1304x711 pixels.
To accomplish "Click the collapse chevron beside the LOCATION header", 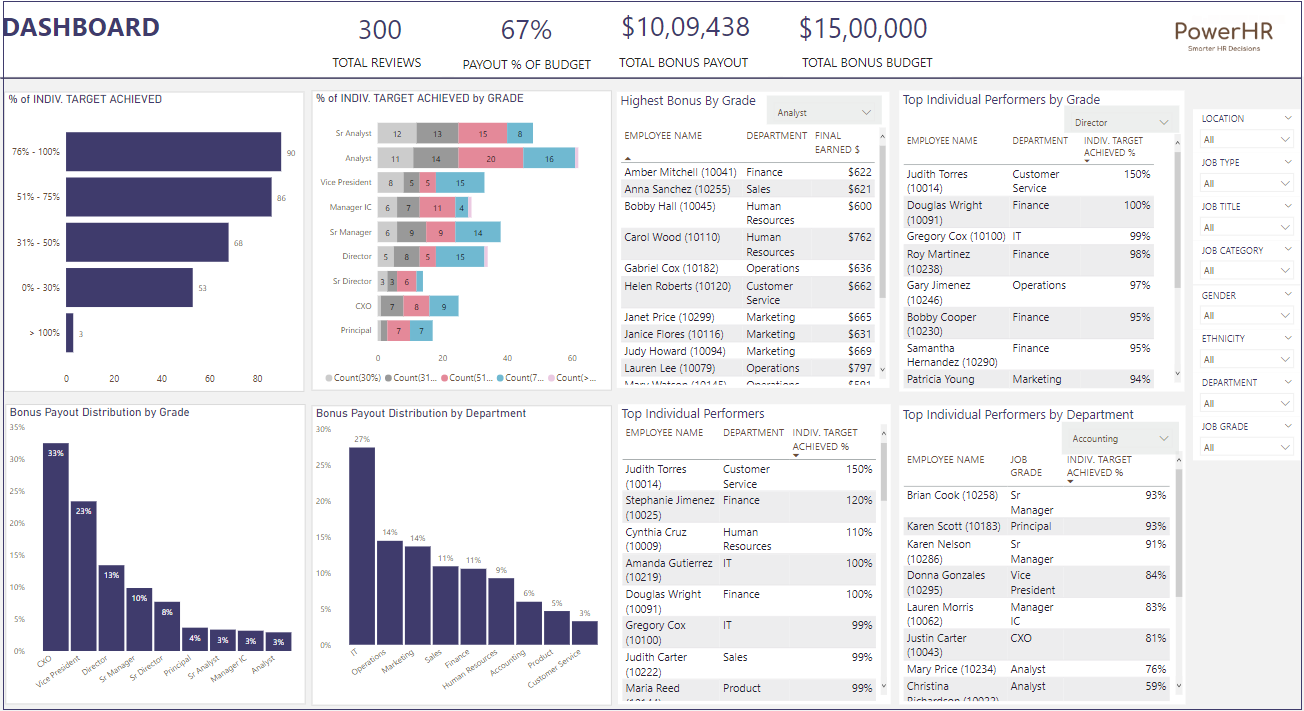I will point(1287,118).
